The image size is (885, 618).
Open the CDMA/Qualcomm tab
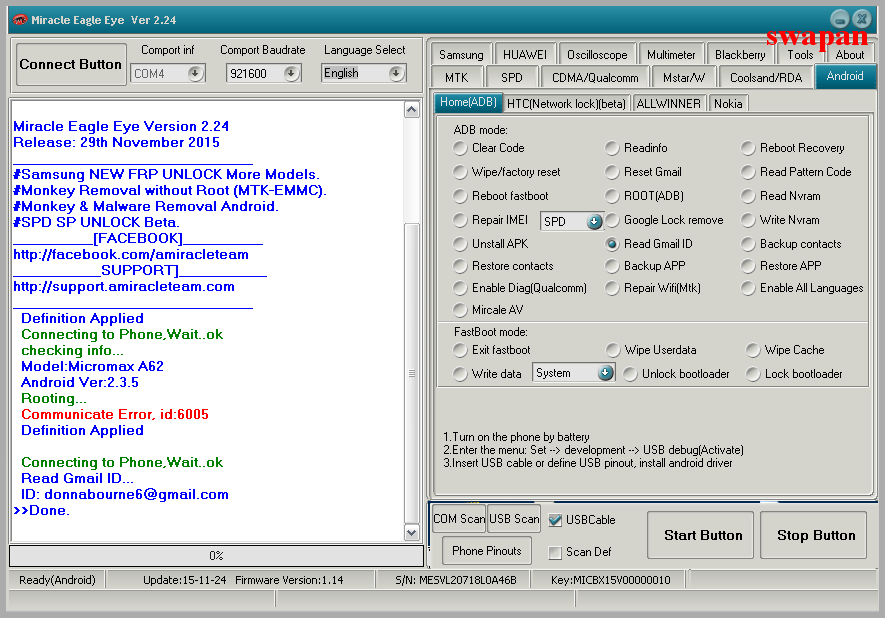coord(595,77)
